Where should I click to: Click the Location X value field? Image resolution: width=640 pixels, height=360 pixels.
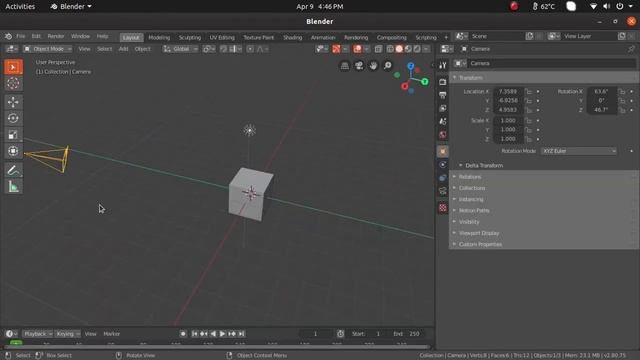tap(508, 91)
